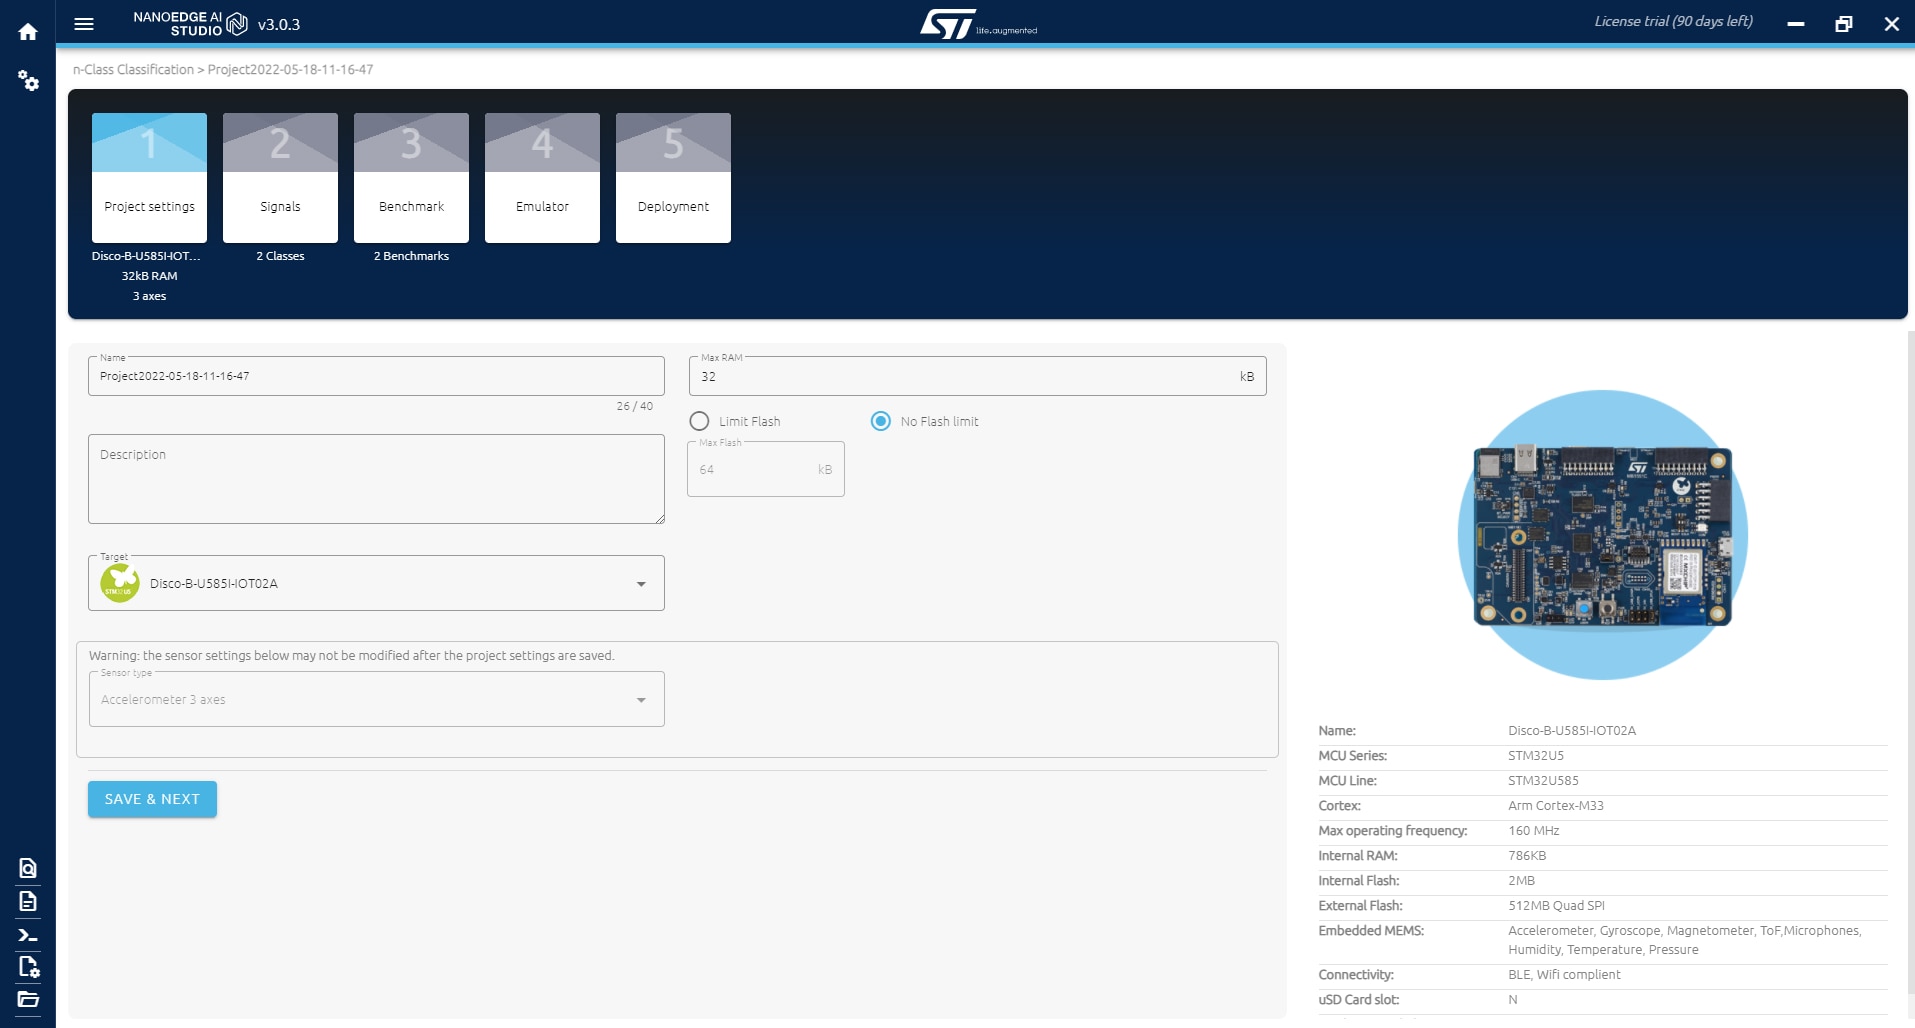
Task: Click the document search icon in sidebar
Action: tap(28, 868)
